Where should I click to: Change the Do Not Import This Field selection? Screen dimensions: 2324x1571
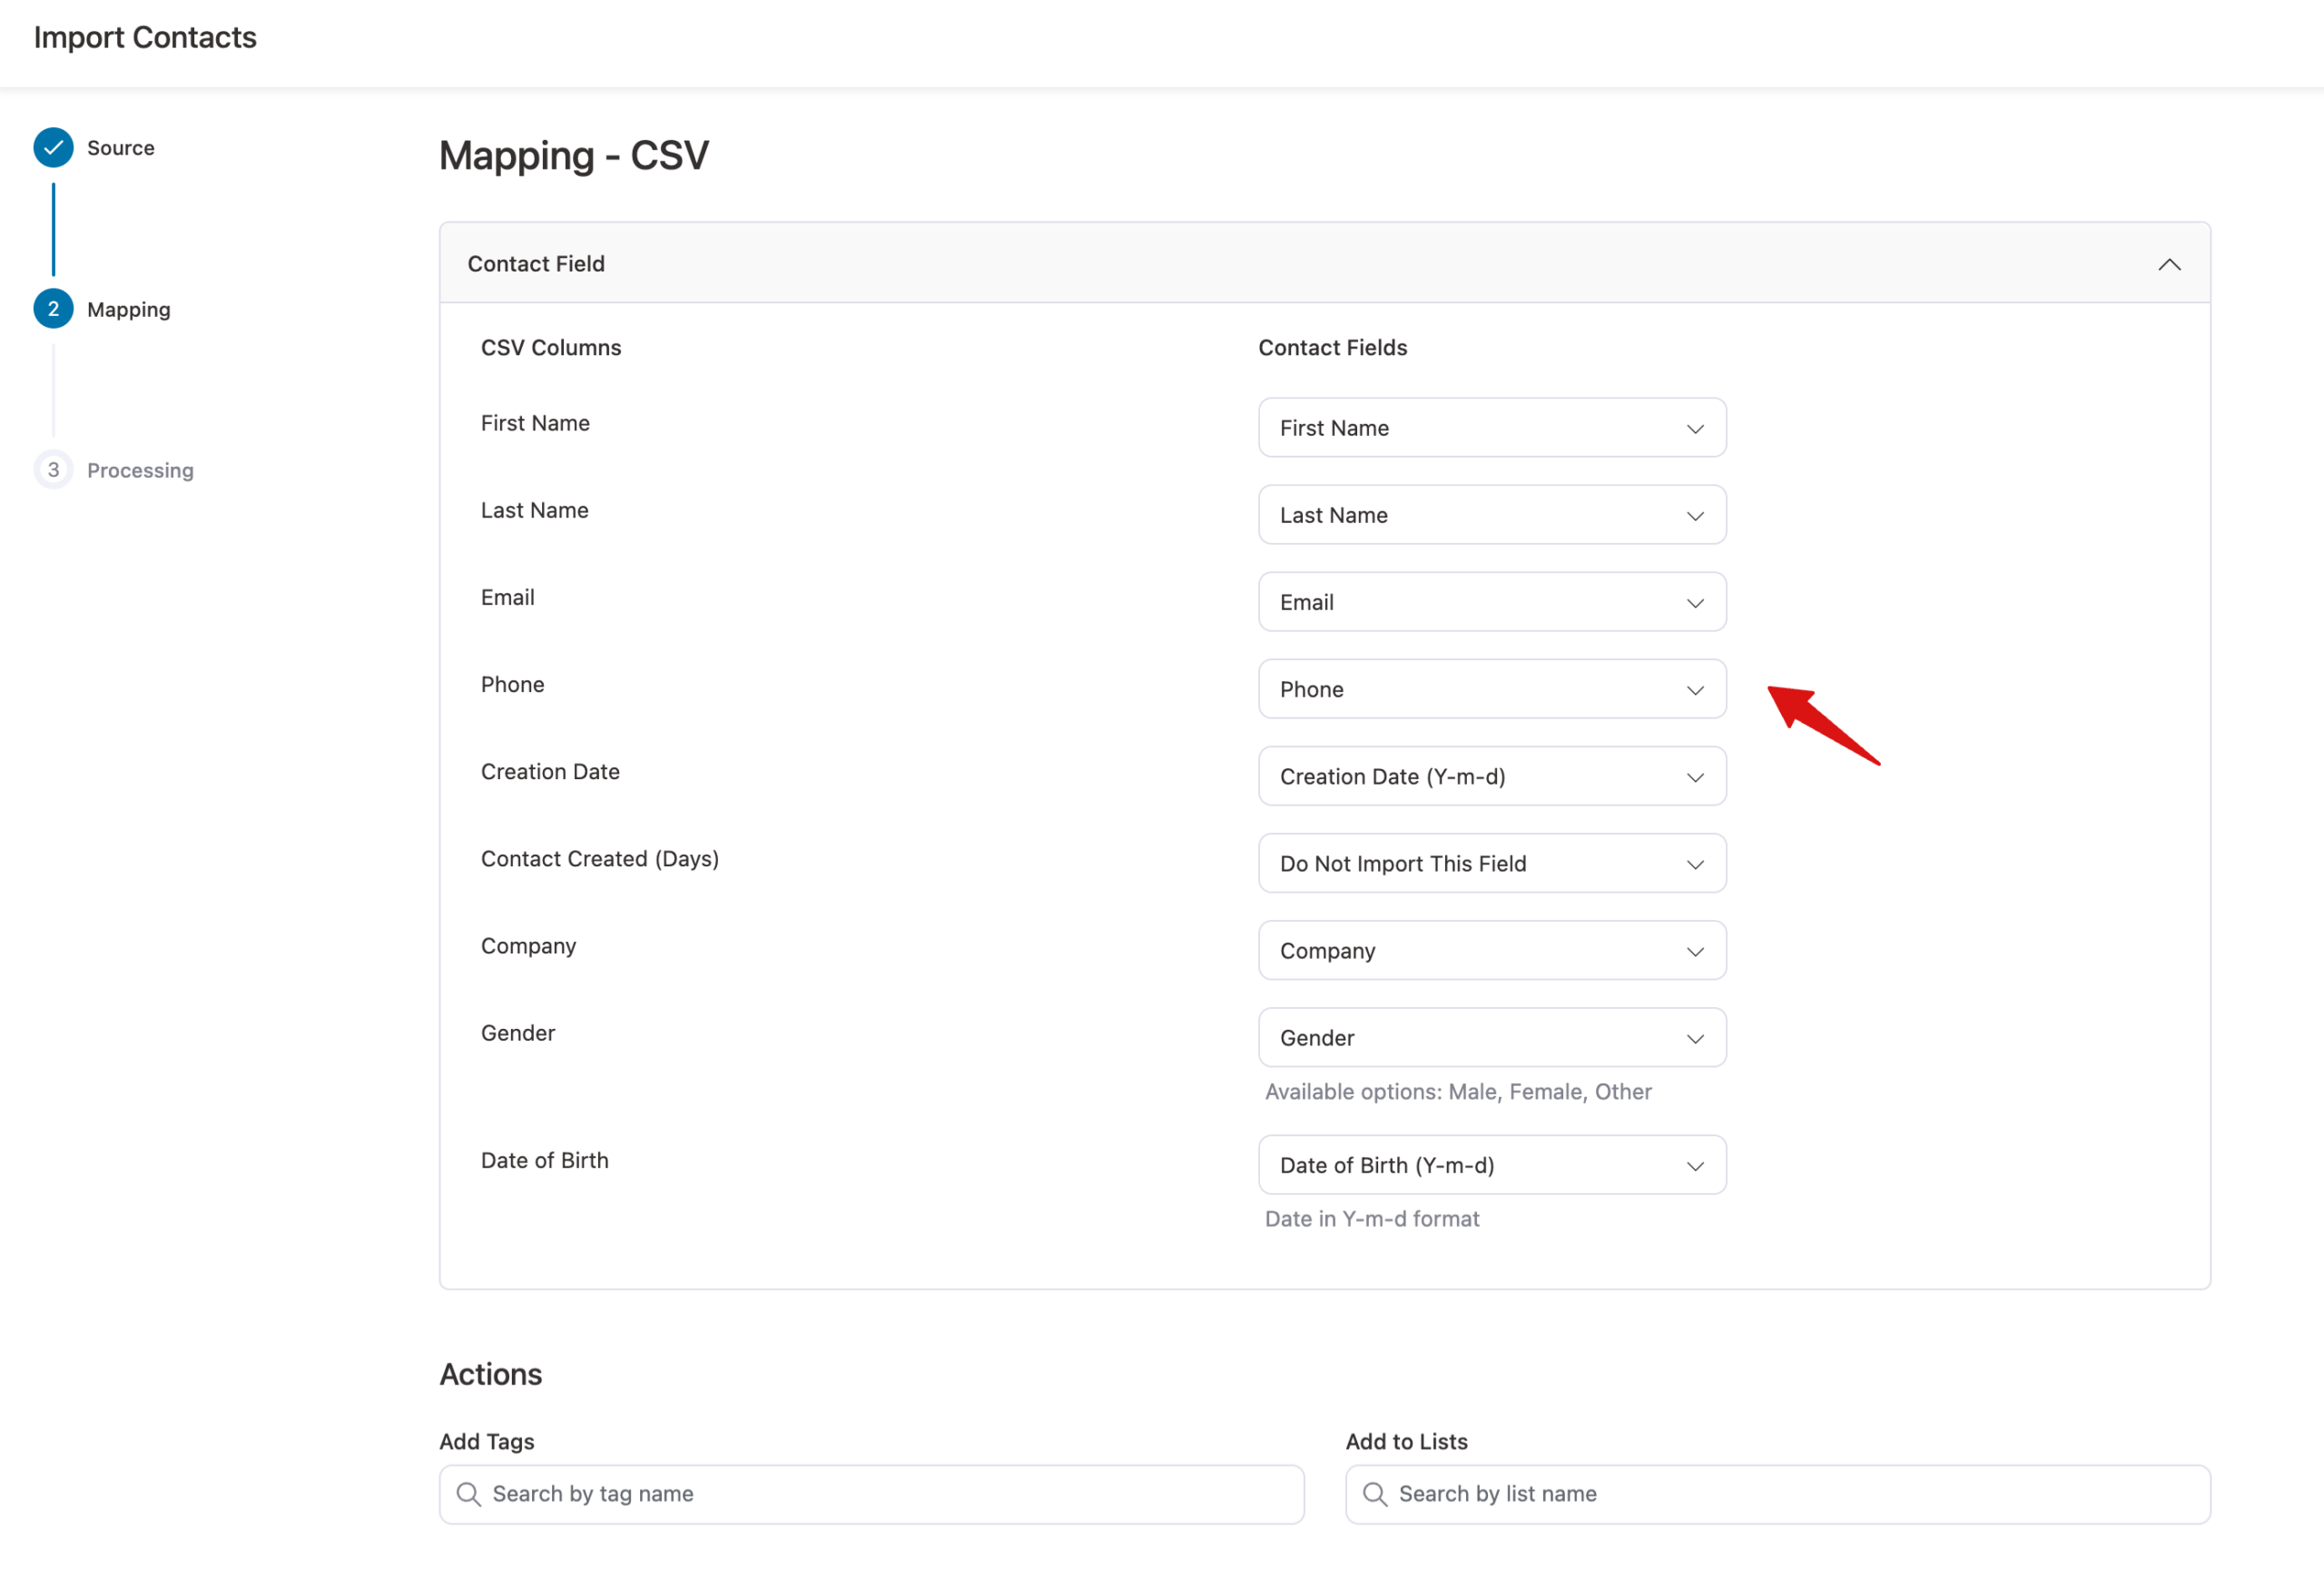tap(1491, 863)
